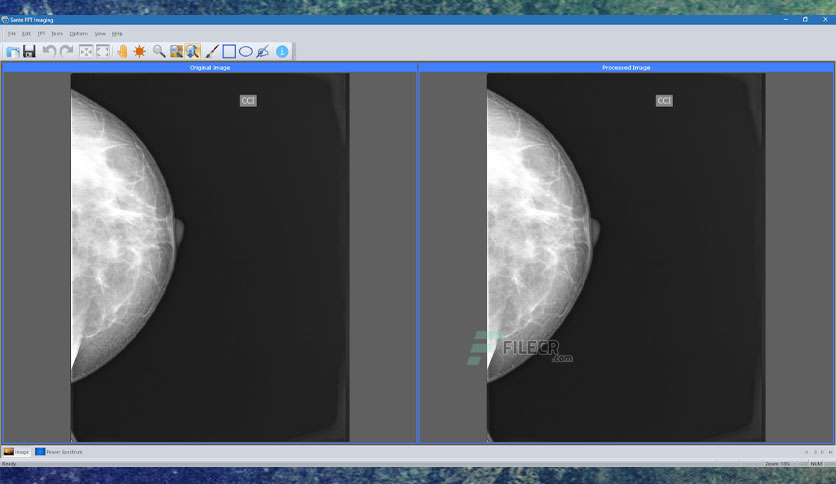Click the CC label on original image
Image resolution: width=836 pixels, height=484 pixels.
(248, 101)
